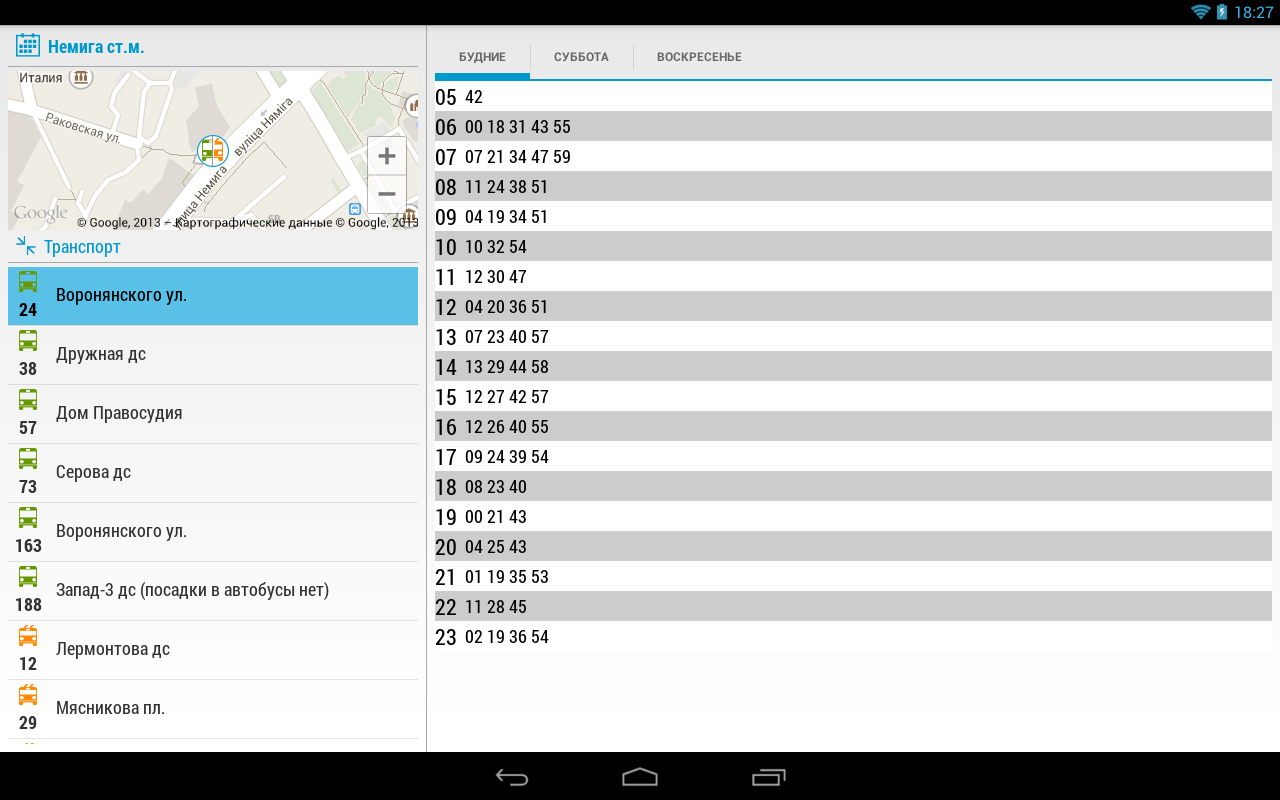
Task: Tap the hour label 17
Action: [x=446, y=457]
